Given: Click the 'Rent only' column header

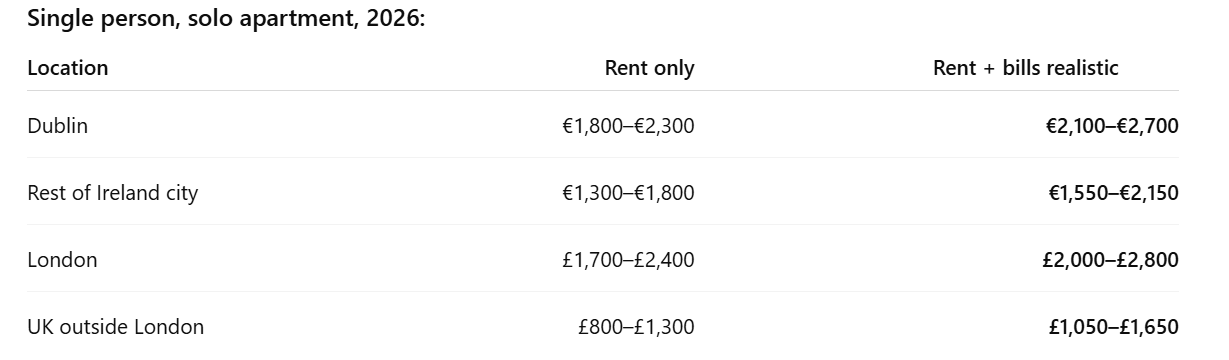Looking at the screenshot, I should [650, 68].
